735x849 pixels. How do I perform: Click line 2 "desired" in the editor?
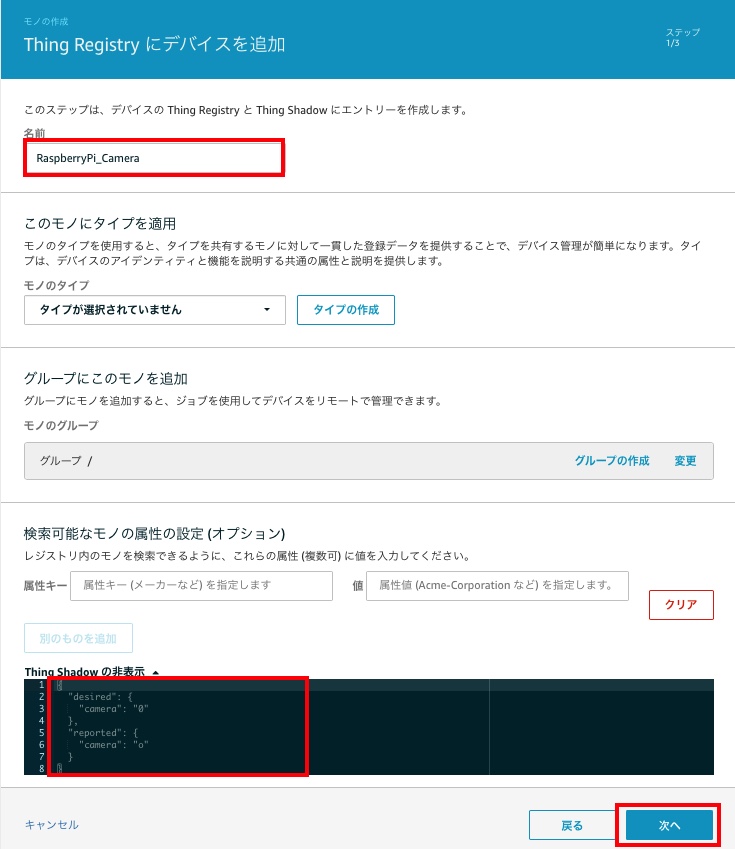(x=100, y=697)
